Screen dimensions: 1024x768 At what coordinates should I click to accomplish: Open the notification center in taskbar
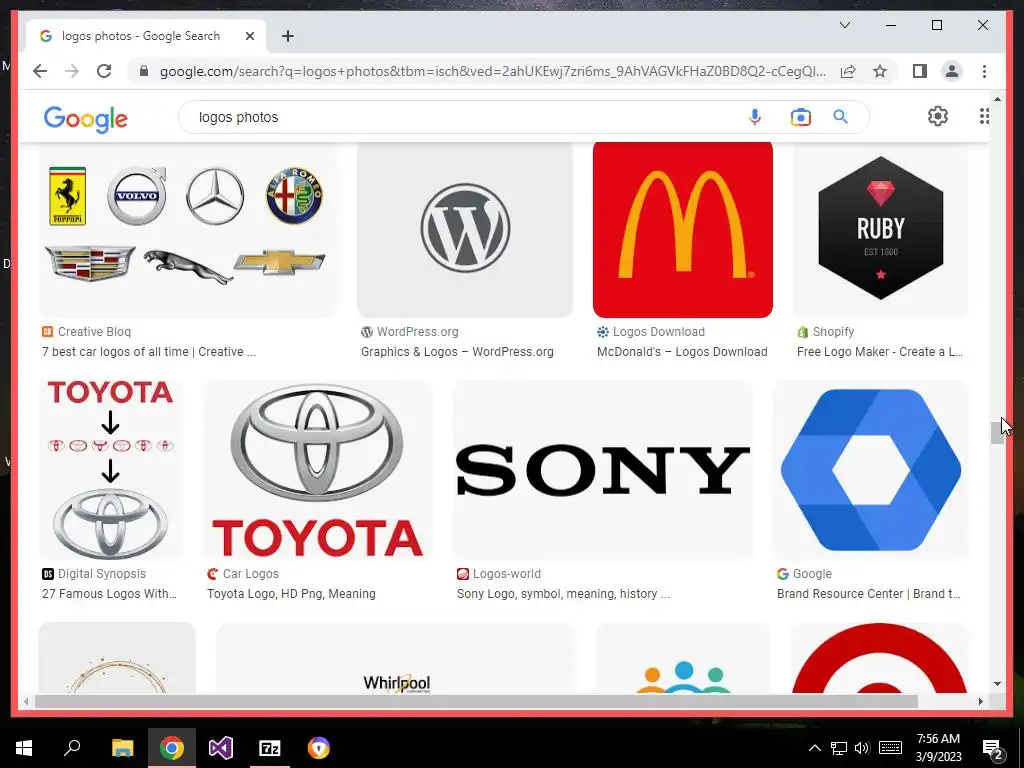[993, 748]
